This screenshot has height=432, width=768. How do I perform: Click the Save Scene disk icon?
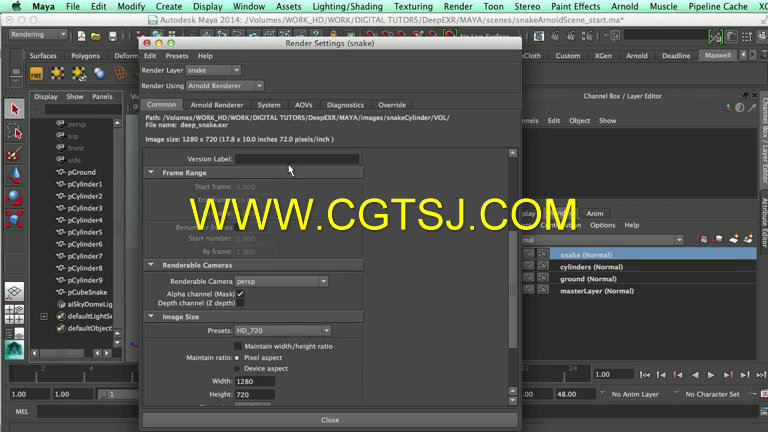tap(113, 36)
